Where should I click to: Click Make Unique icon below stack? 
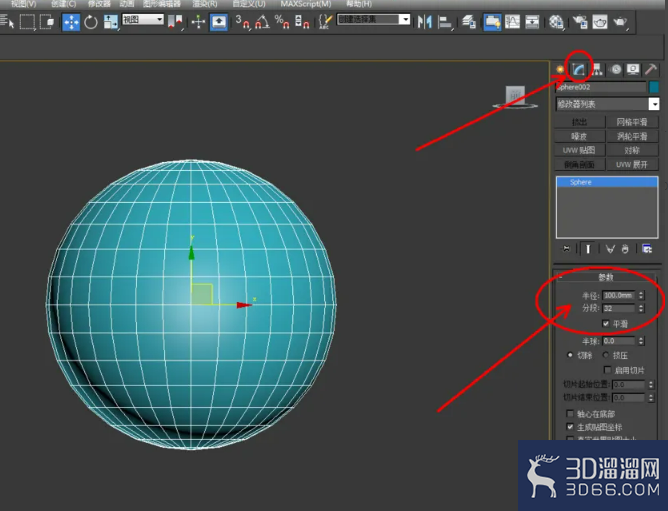[610, 249]
